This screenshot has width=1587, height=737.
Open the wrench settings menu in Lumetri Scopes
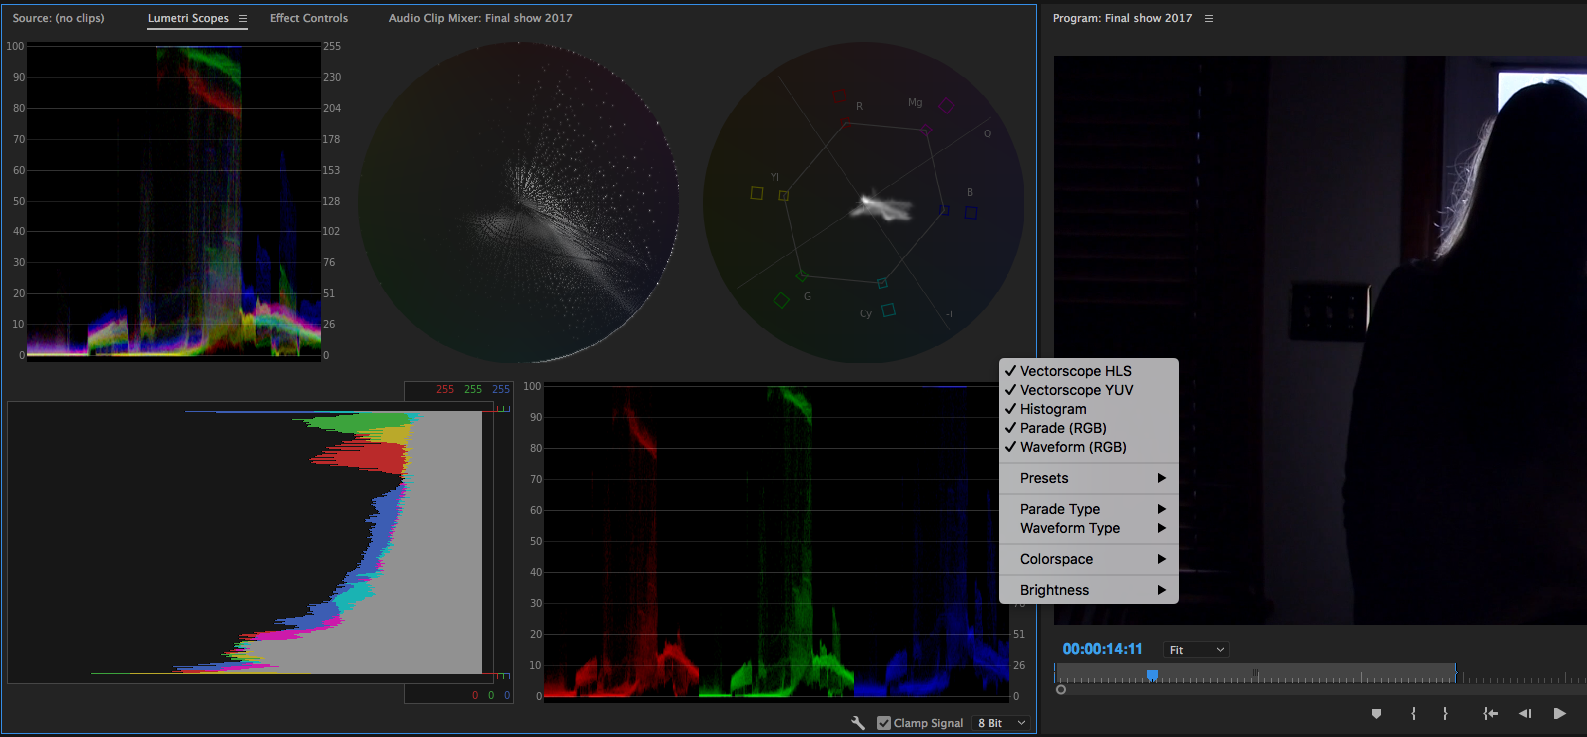tap(858, 723)
